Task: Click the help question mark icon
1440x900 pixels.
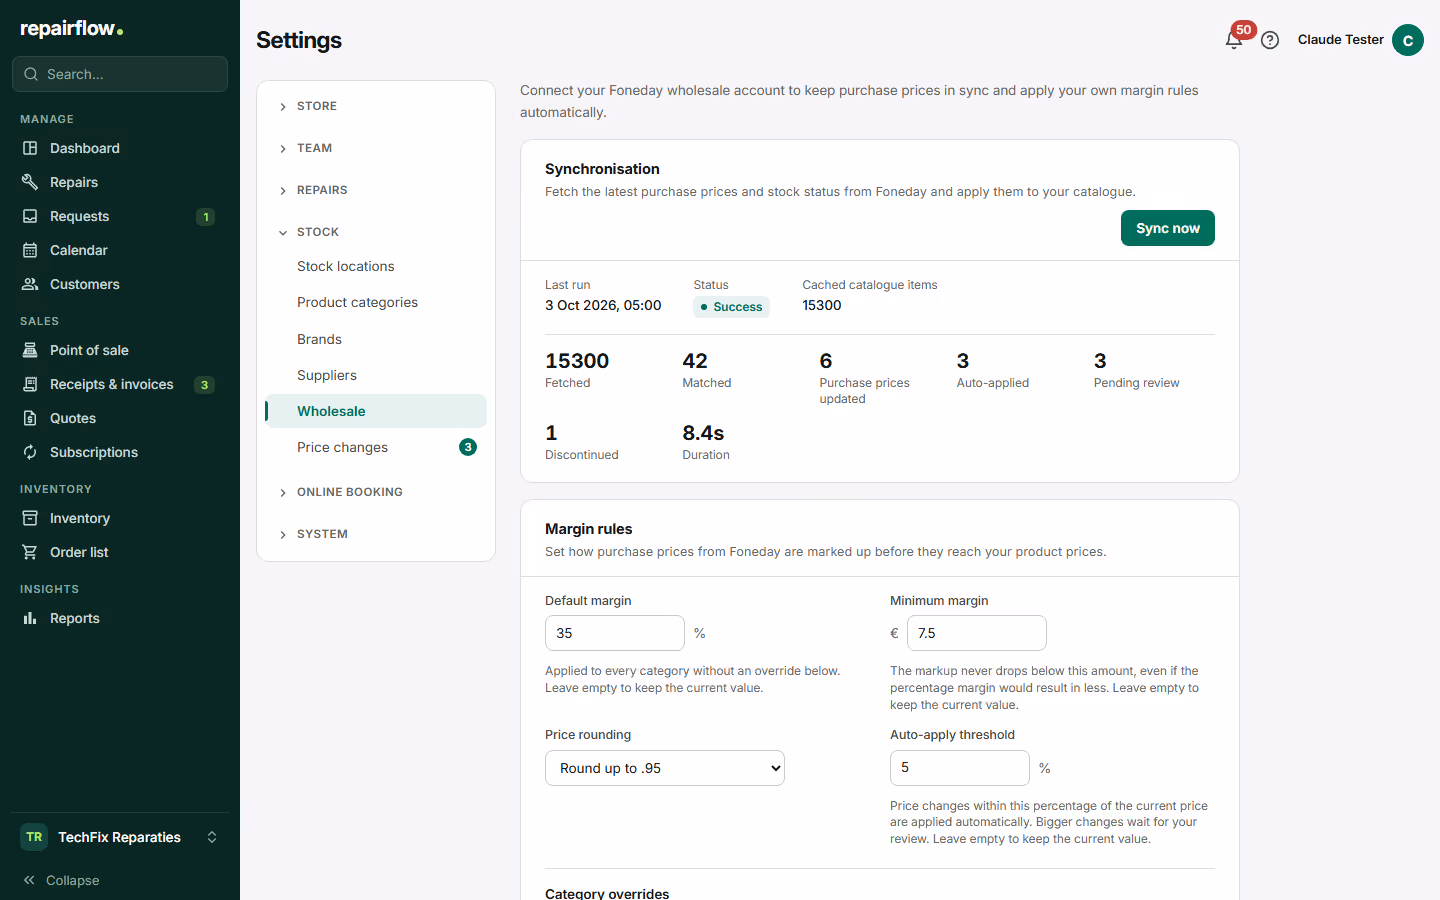Action: [1270, 40]
